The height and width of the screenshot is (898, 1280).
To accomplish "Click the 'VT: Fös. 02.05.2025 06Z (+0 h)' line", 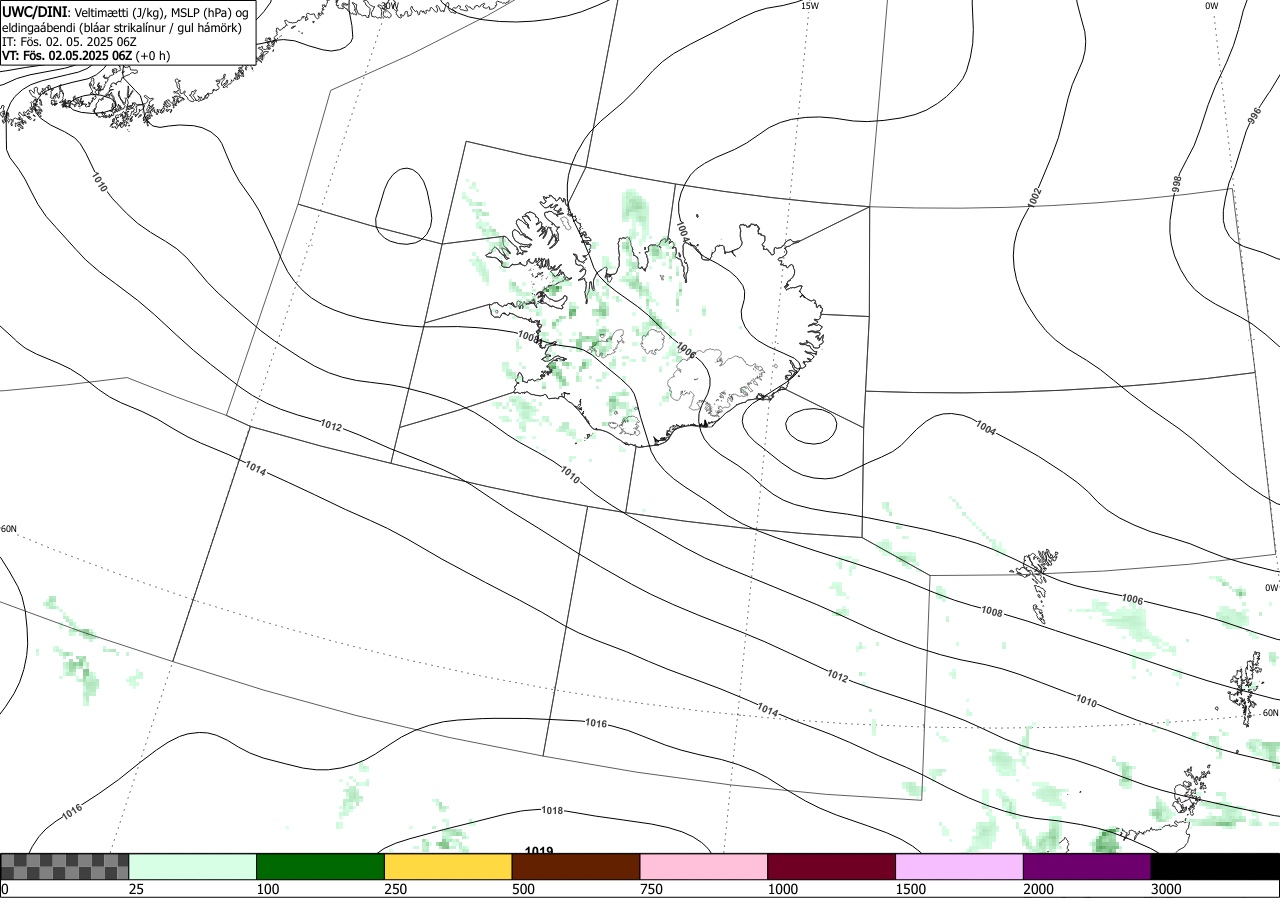I will [x=86, y=56].
